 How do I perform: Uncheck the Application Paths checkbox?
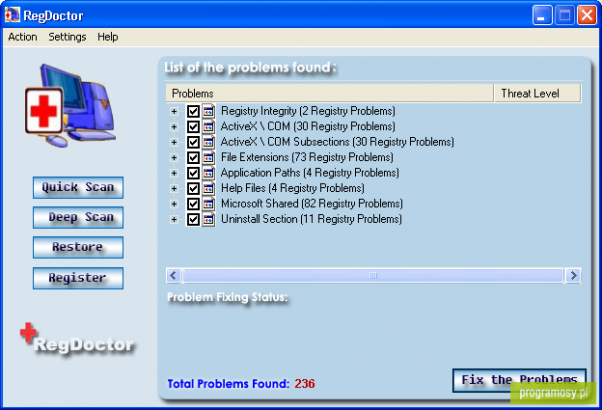(193, 173)
